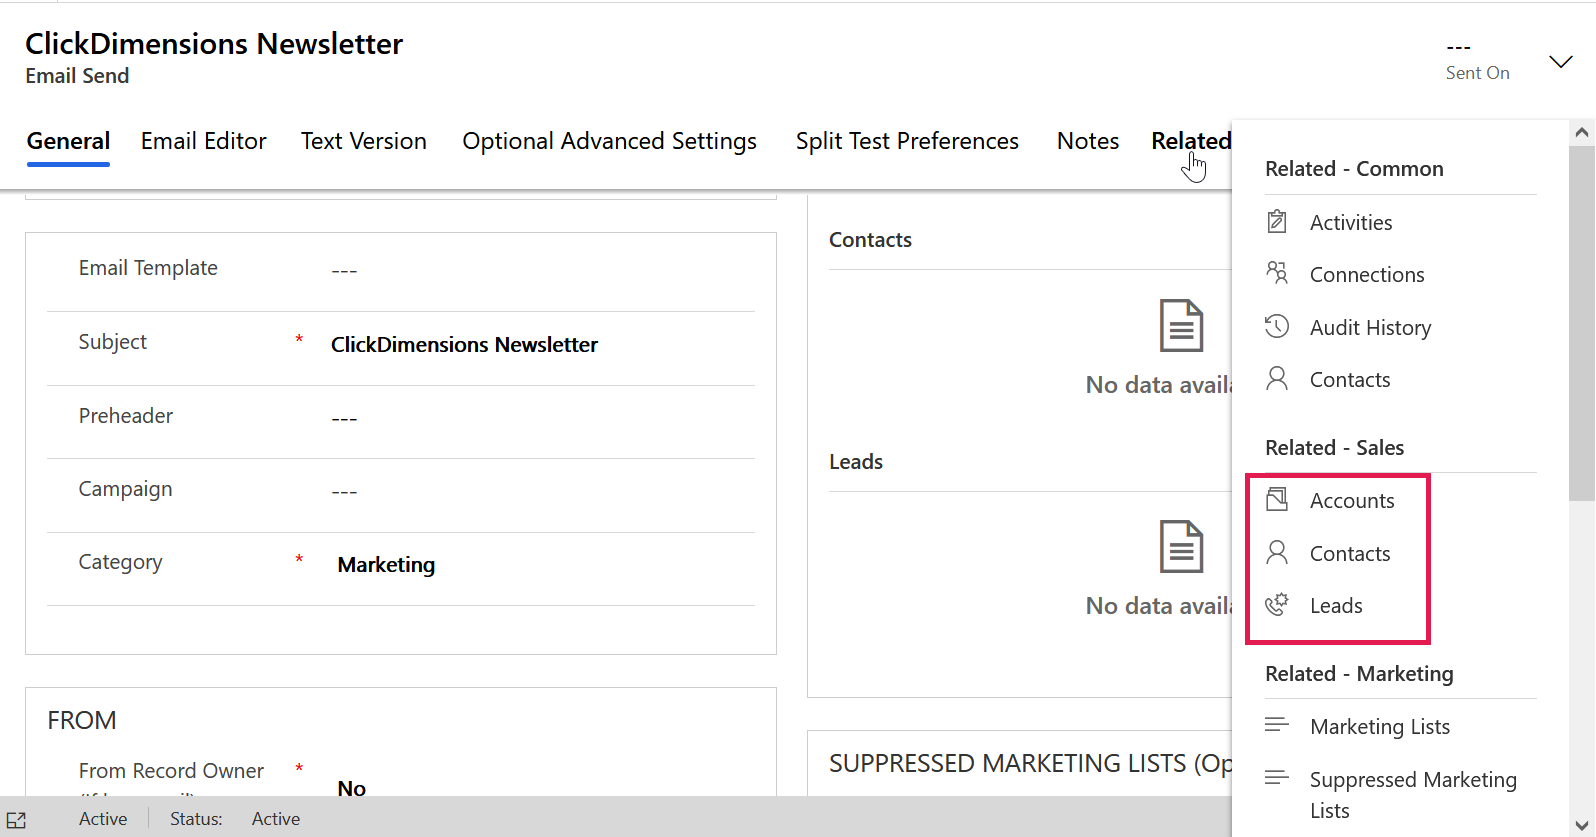This screenshot has height=837, width=1596.
Task: Open the Text Version tab
Action: (x=364, y=141)
